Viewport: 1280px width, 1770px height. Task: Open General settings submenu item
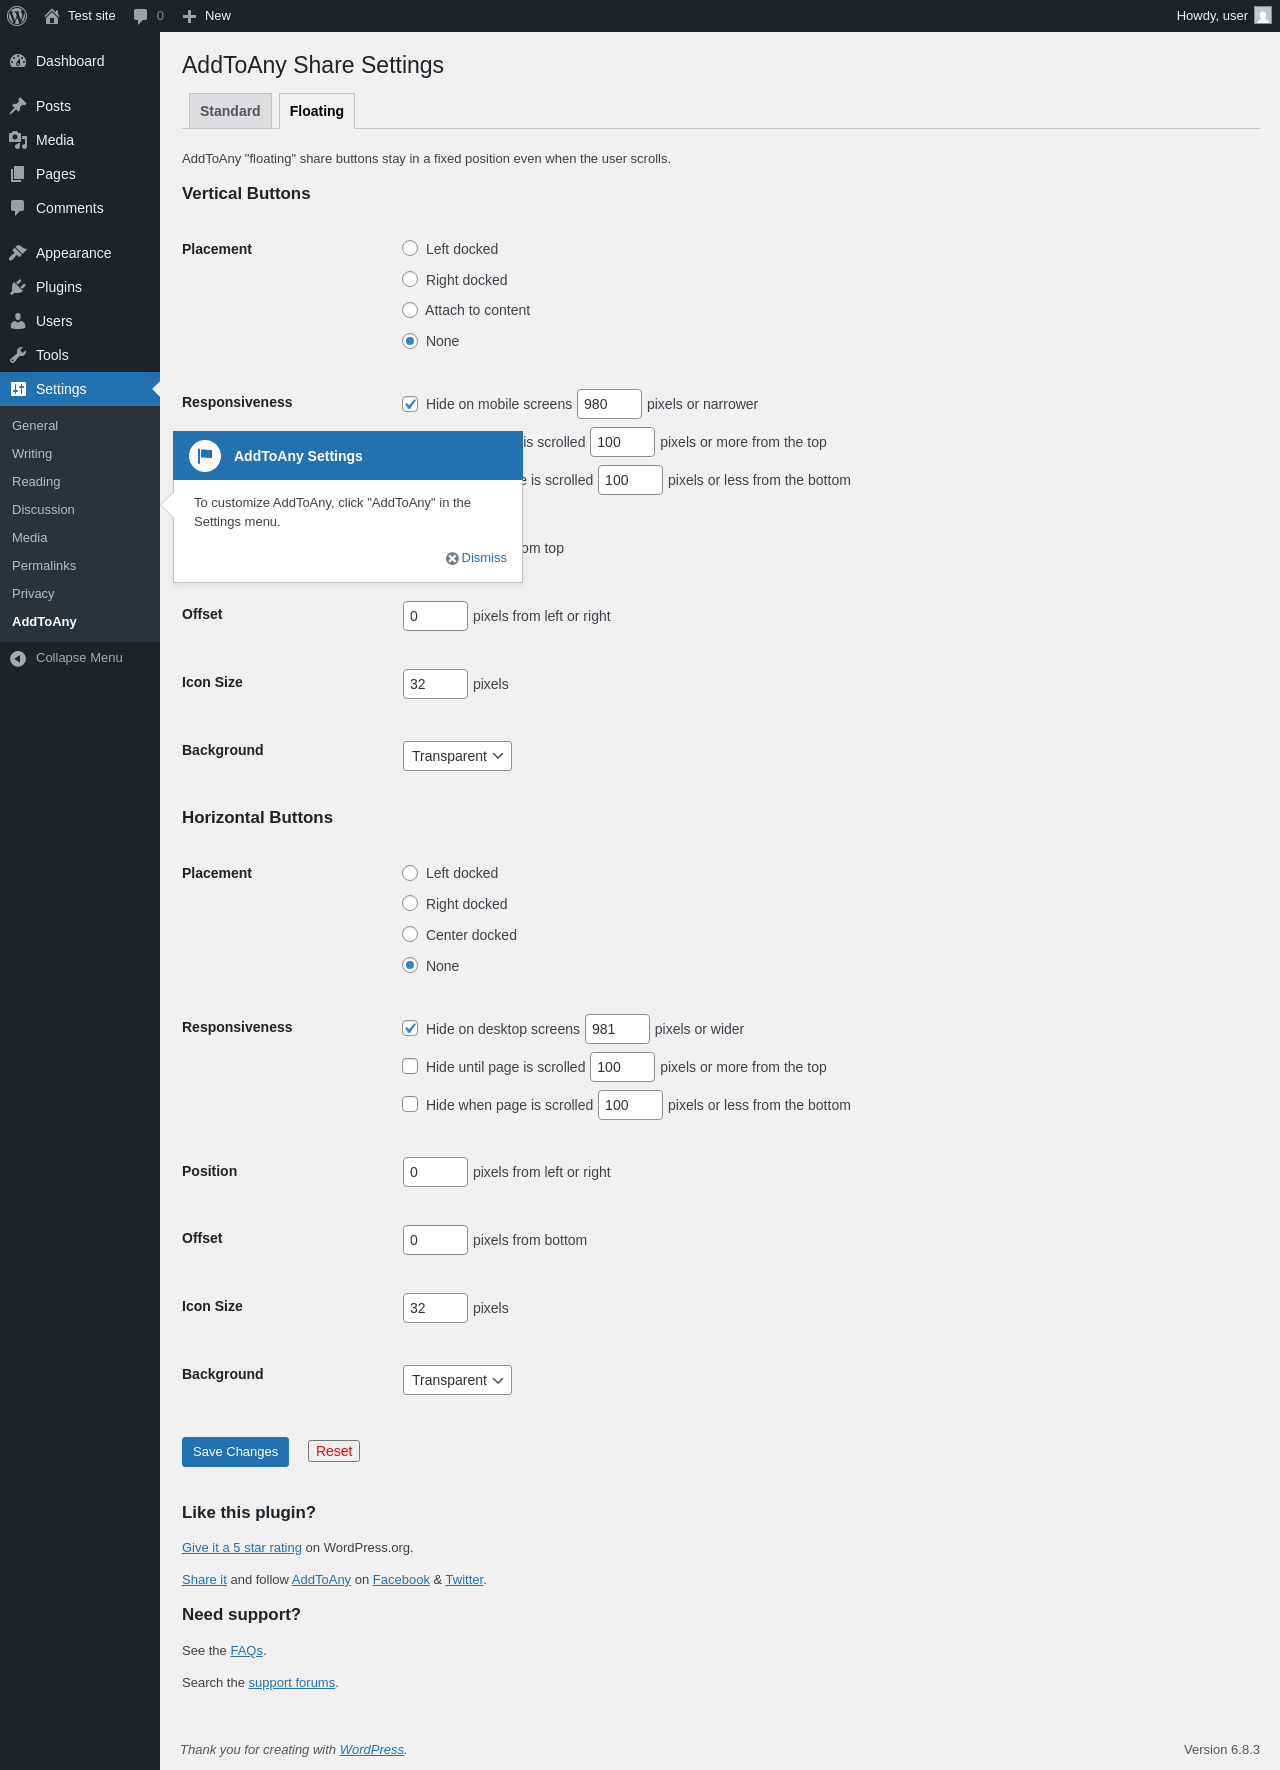pos(35,426)
